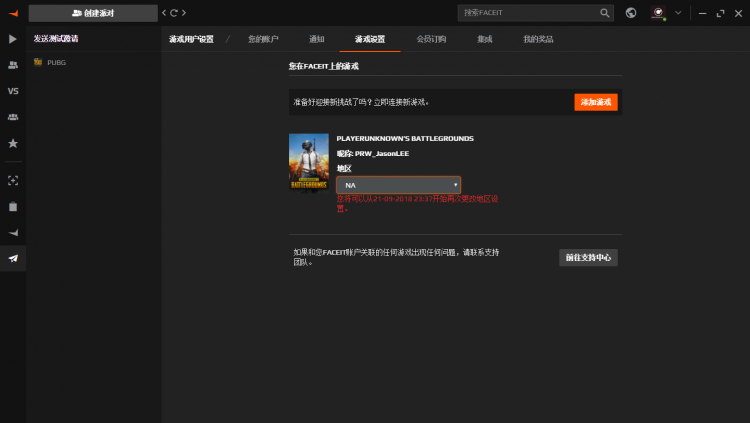Open the Play section from the sidebar

coord(13,39)
